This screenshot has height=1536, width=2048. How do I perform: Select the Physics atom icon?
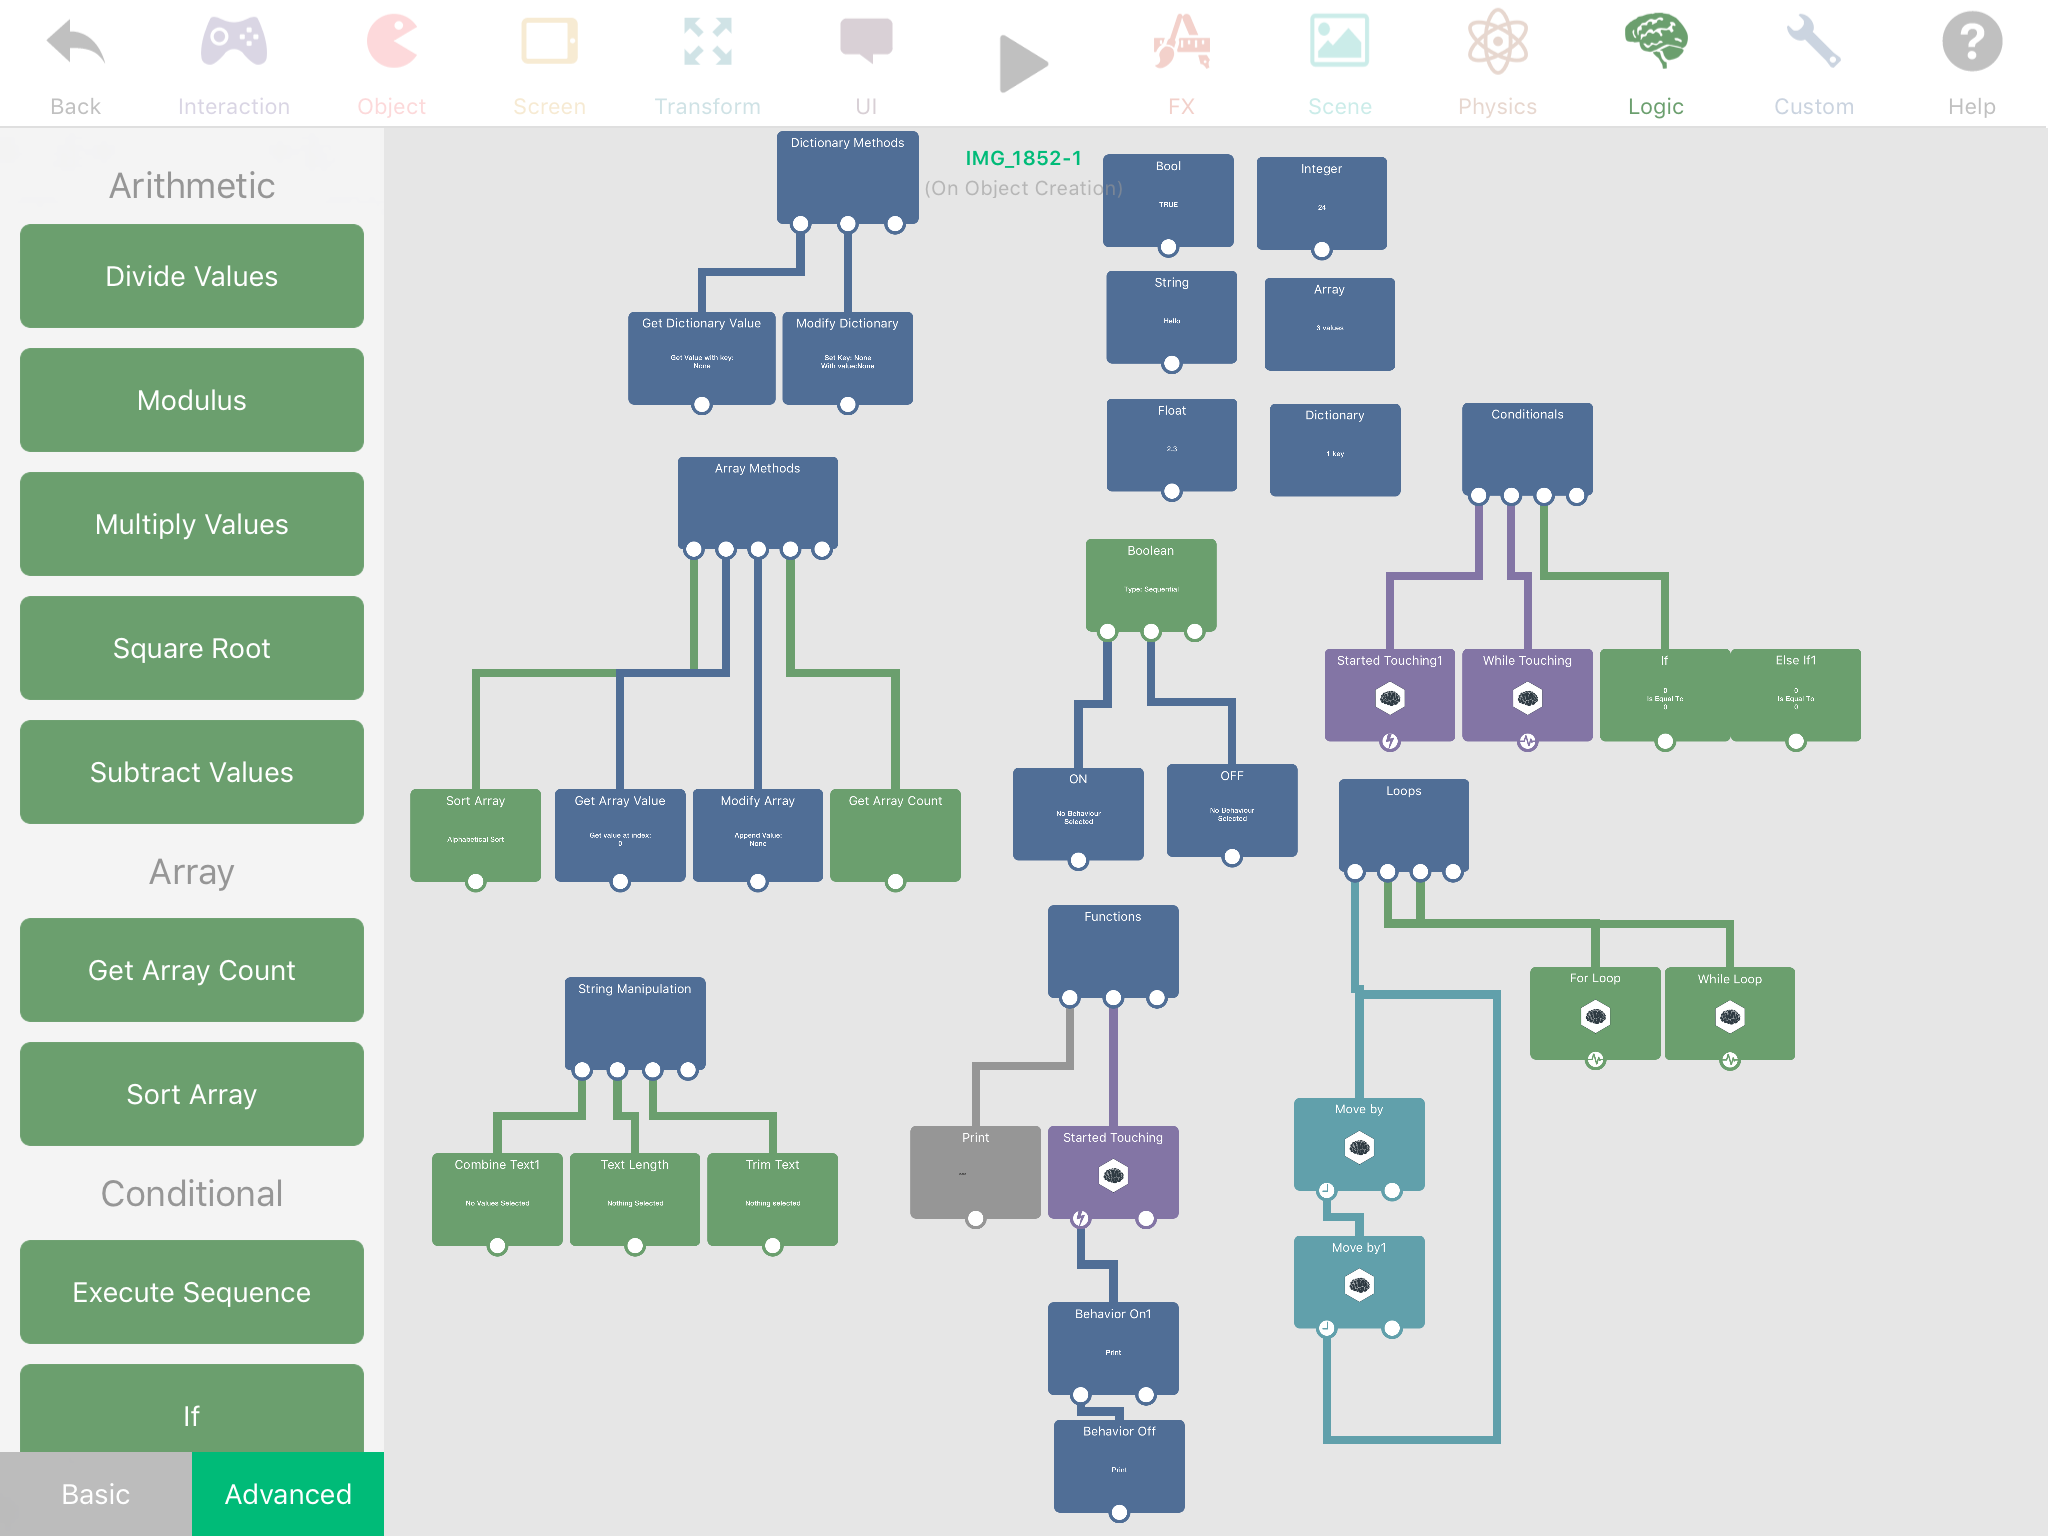(1497, 44)
